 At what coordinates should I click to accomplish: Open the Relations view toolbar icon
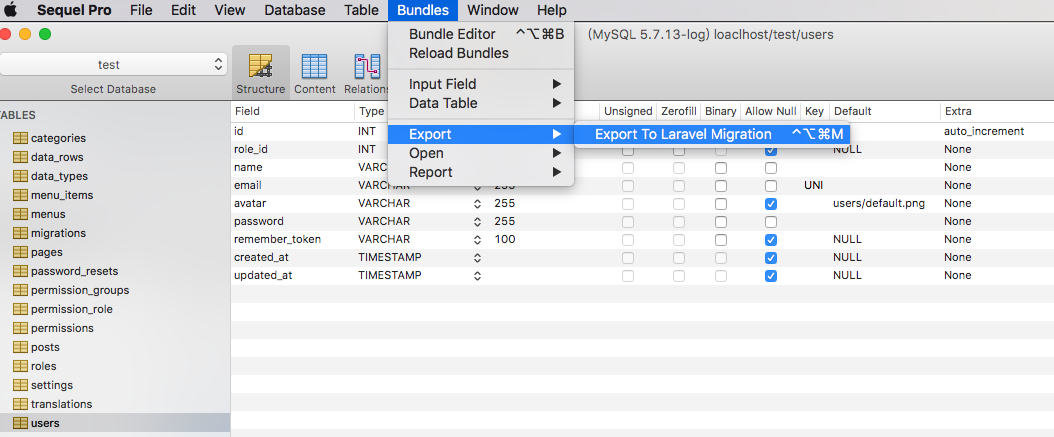[367, 73]
